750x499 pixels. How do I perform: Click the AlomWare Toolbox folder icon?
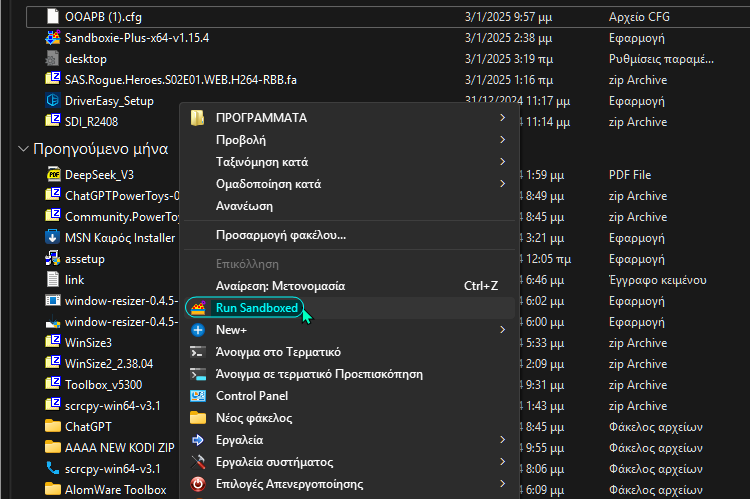53,489
